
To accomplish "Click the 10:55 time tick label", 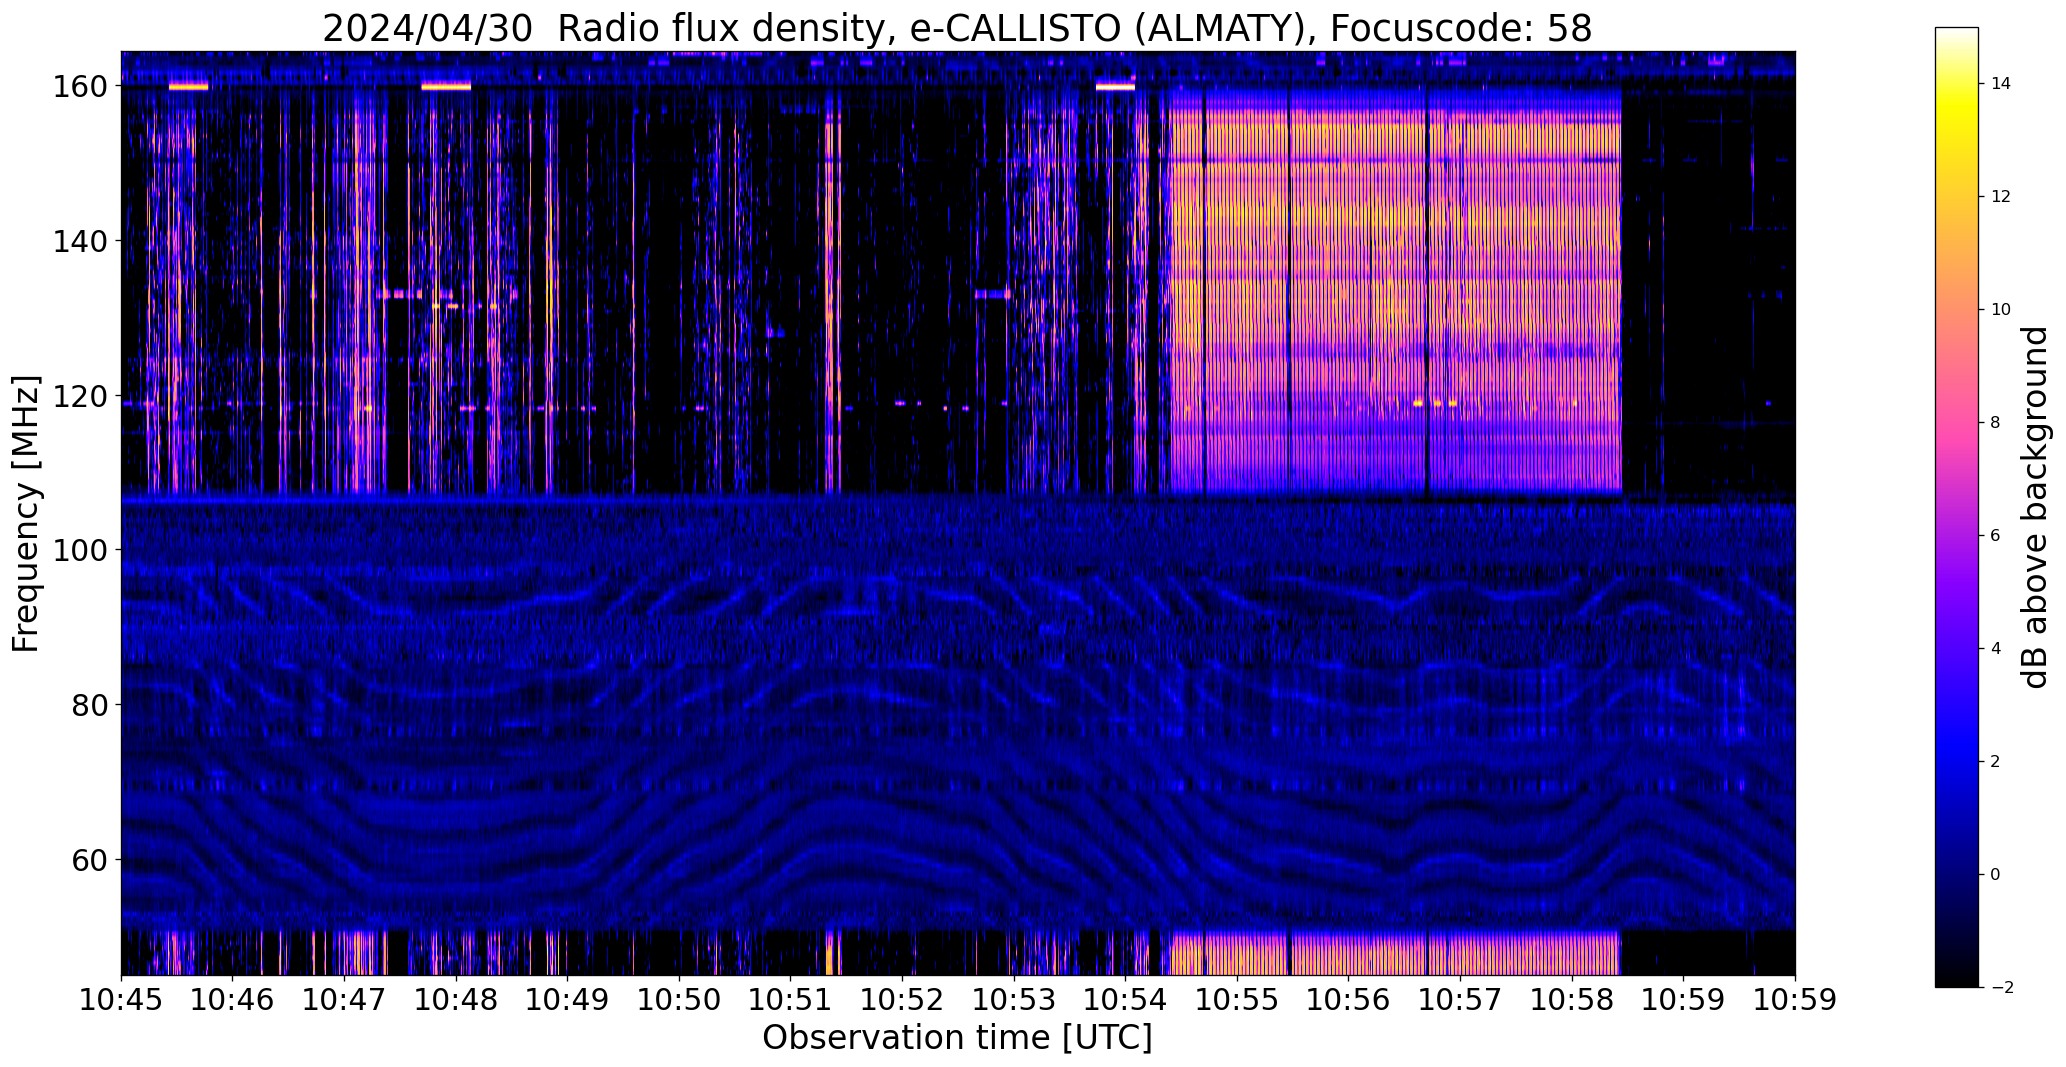I will click(1237, 999).
